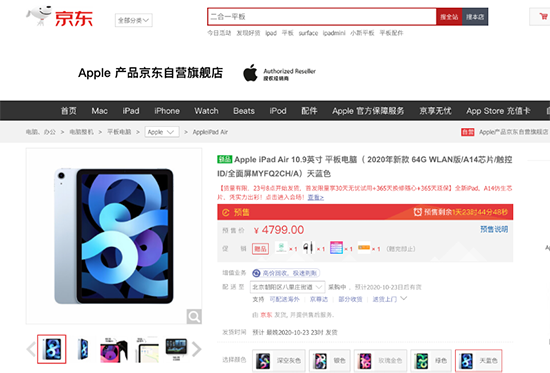Expand the Apple brand breadcrumb dropdown

[x=162, y=132]
